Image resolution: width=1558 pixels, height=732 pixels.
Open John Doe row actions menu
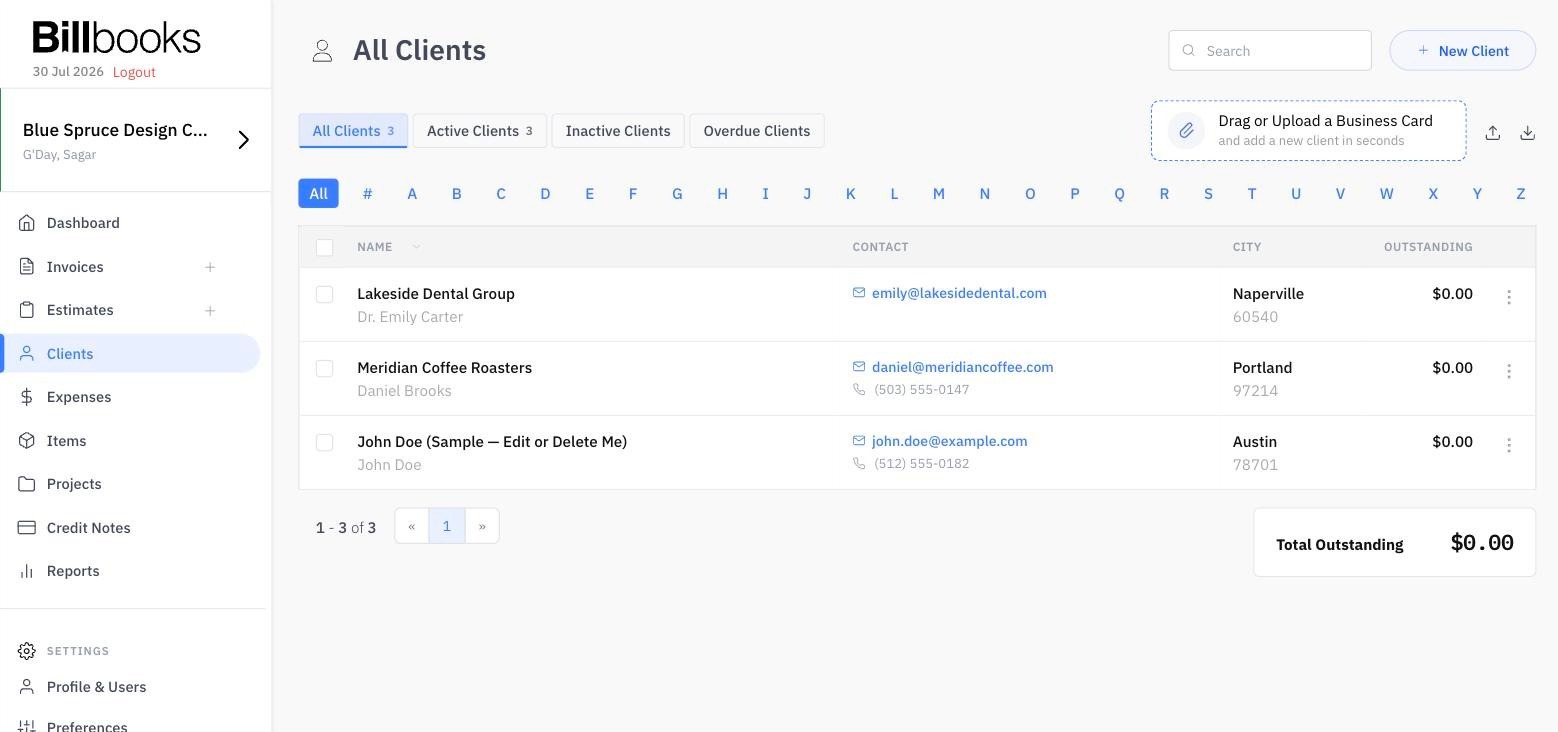pos(1509,445)
